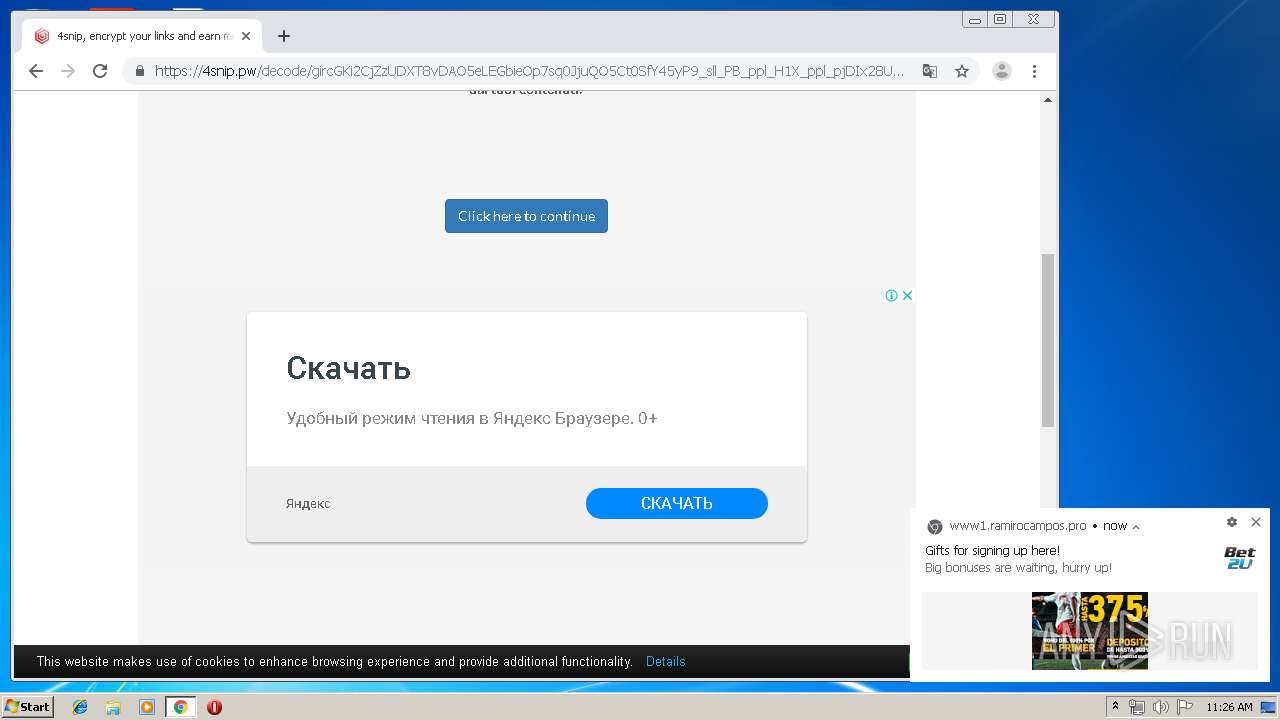Click the Скачать ad headline
The width and height of the screenshot is (1280, 720).
click(x=348, y=368)
